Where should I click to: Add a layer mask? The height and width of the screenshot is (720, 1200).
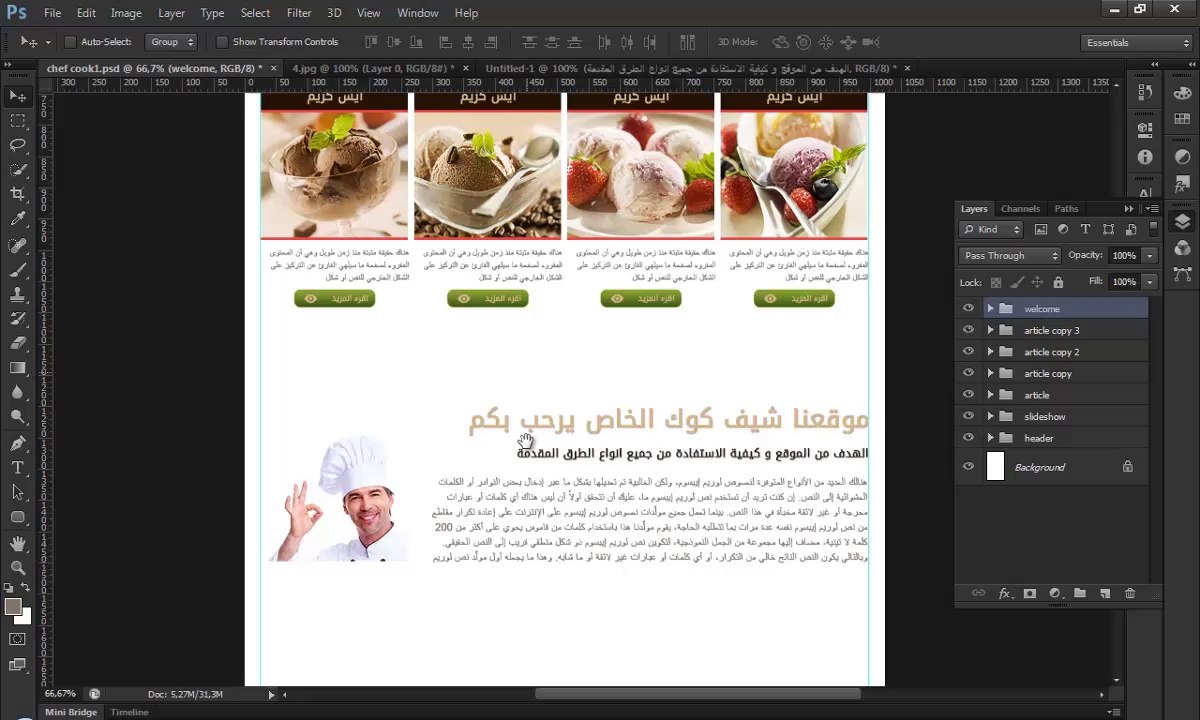point(1030,593)
